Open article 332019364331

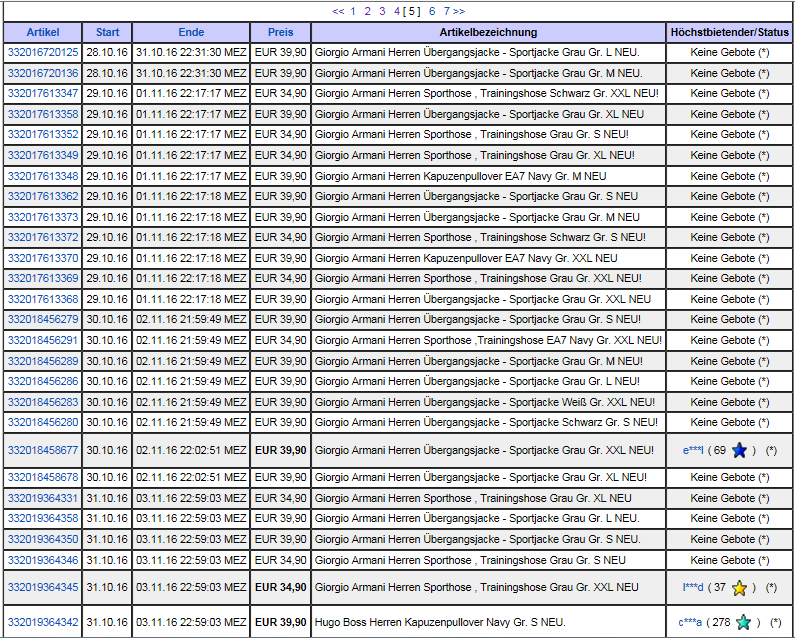coord(43,498)
